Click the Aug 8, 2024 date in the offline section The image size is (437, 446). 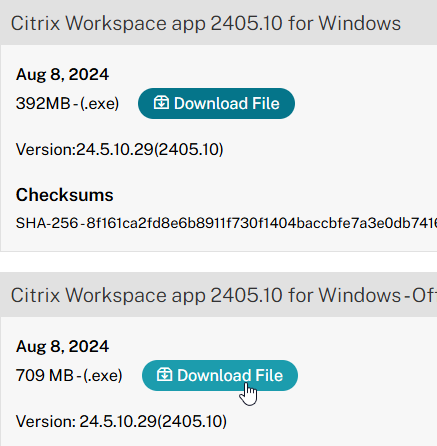(62, 346)
